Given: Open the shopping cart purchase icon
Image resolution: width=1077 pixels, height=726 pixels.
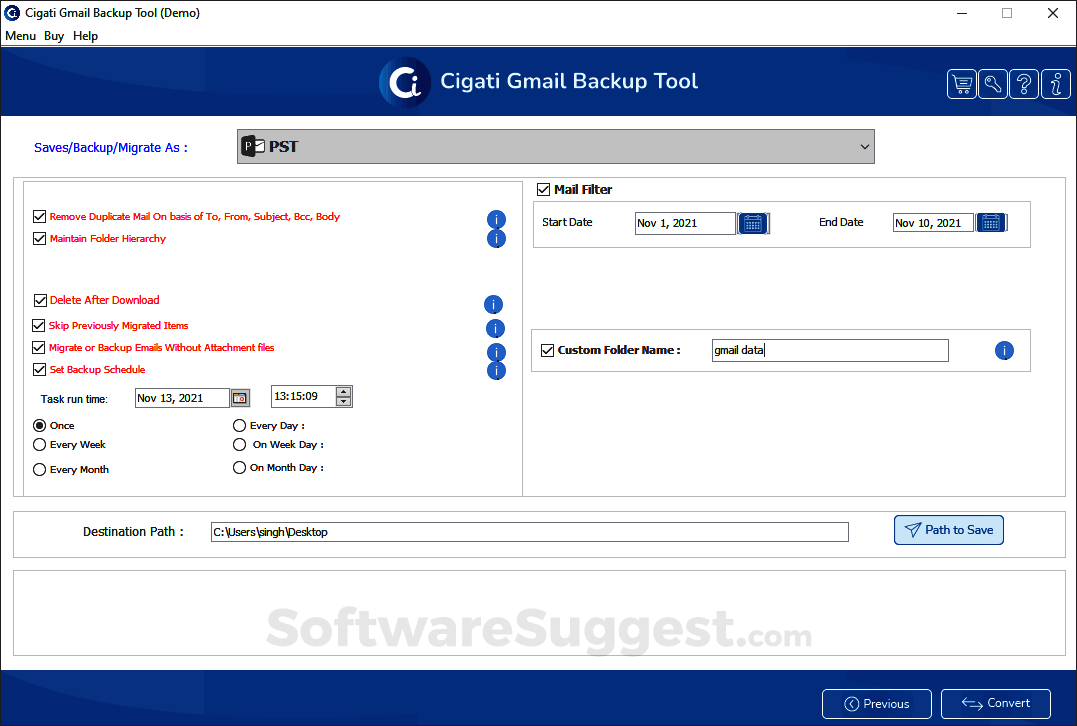Looking at the screenshot, I should (x=961, y=84).
